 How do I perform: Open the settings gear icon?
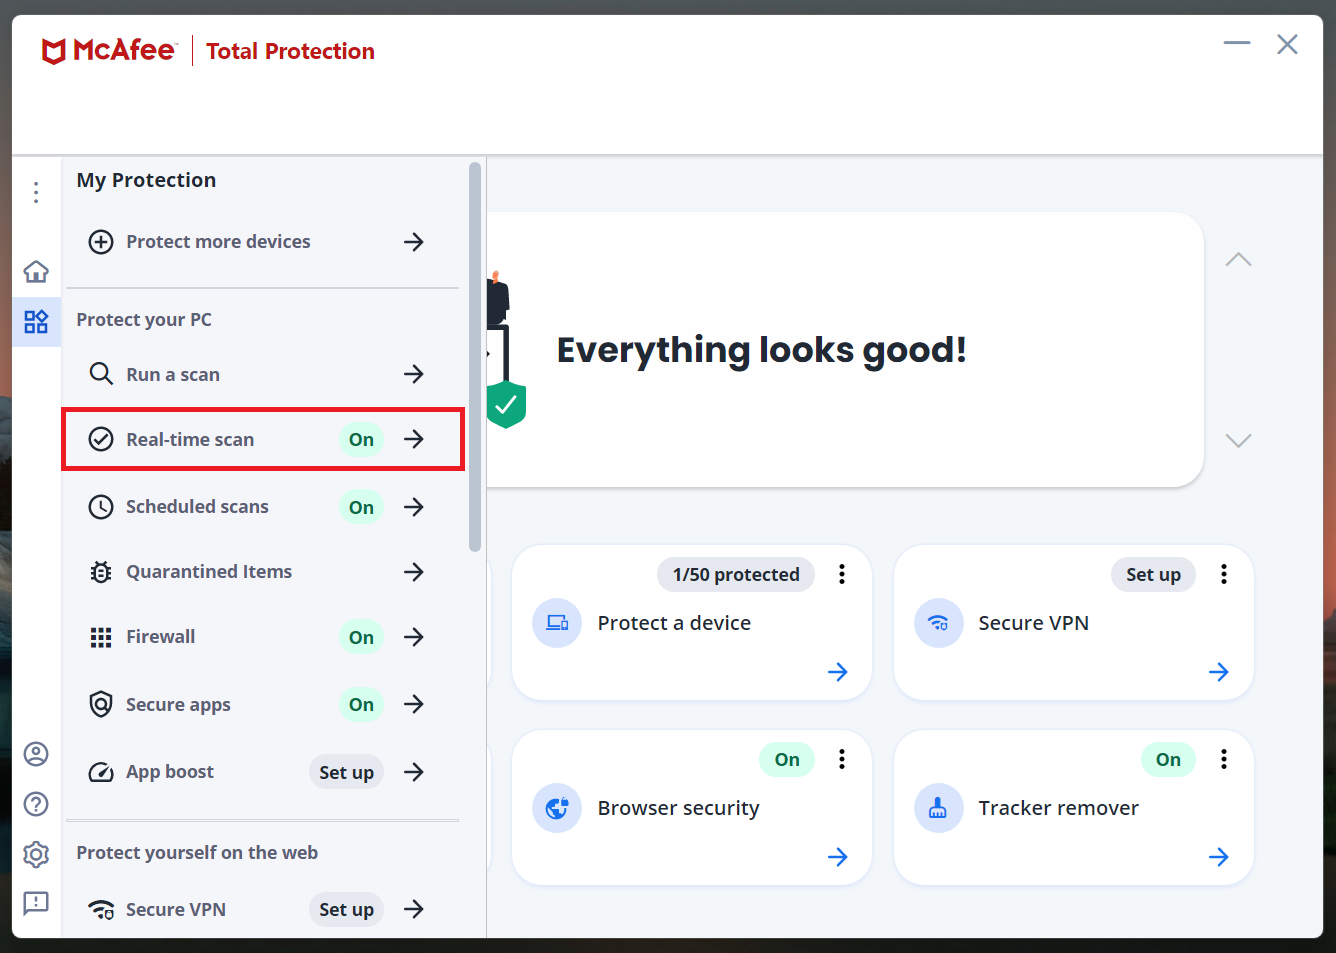[x=36, y=854]
